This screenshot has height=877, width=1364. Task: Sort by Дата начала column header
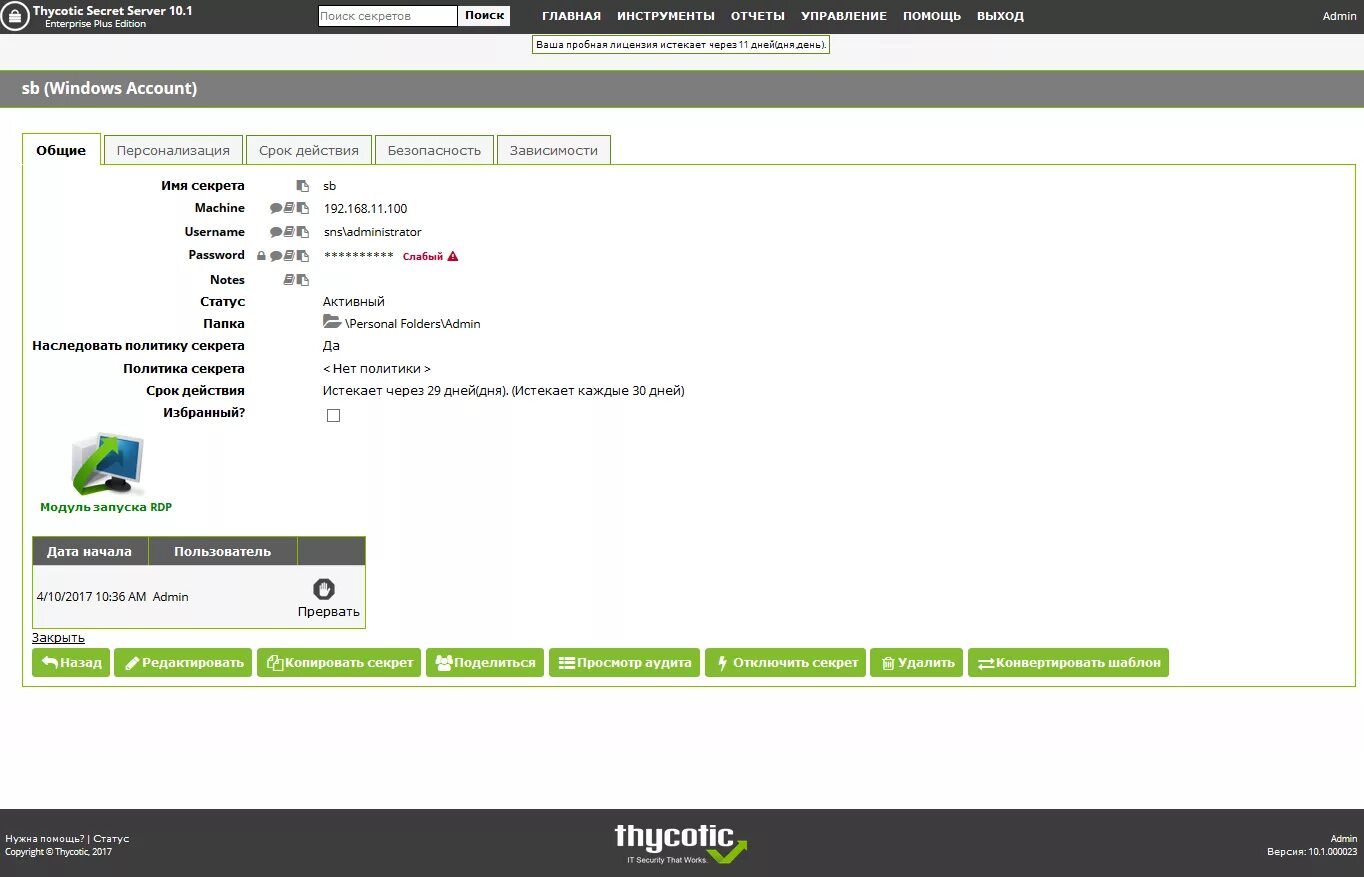click(89, 551)
